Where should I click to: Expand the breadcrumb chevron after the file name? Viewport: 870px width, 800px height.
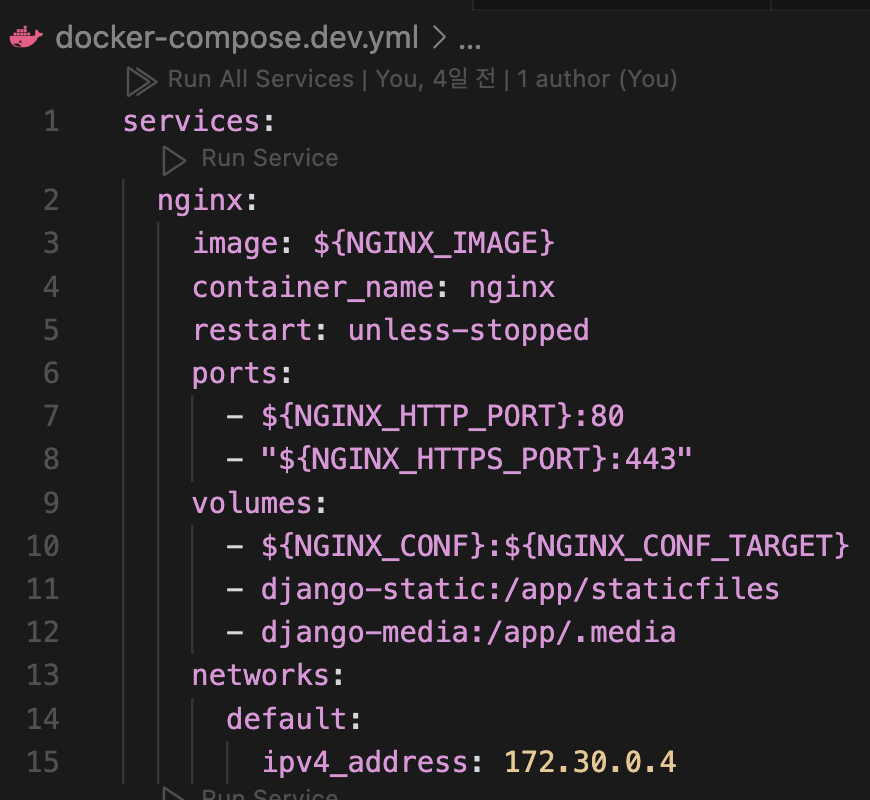point(439,37)
